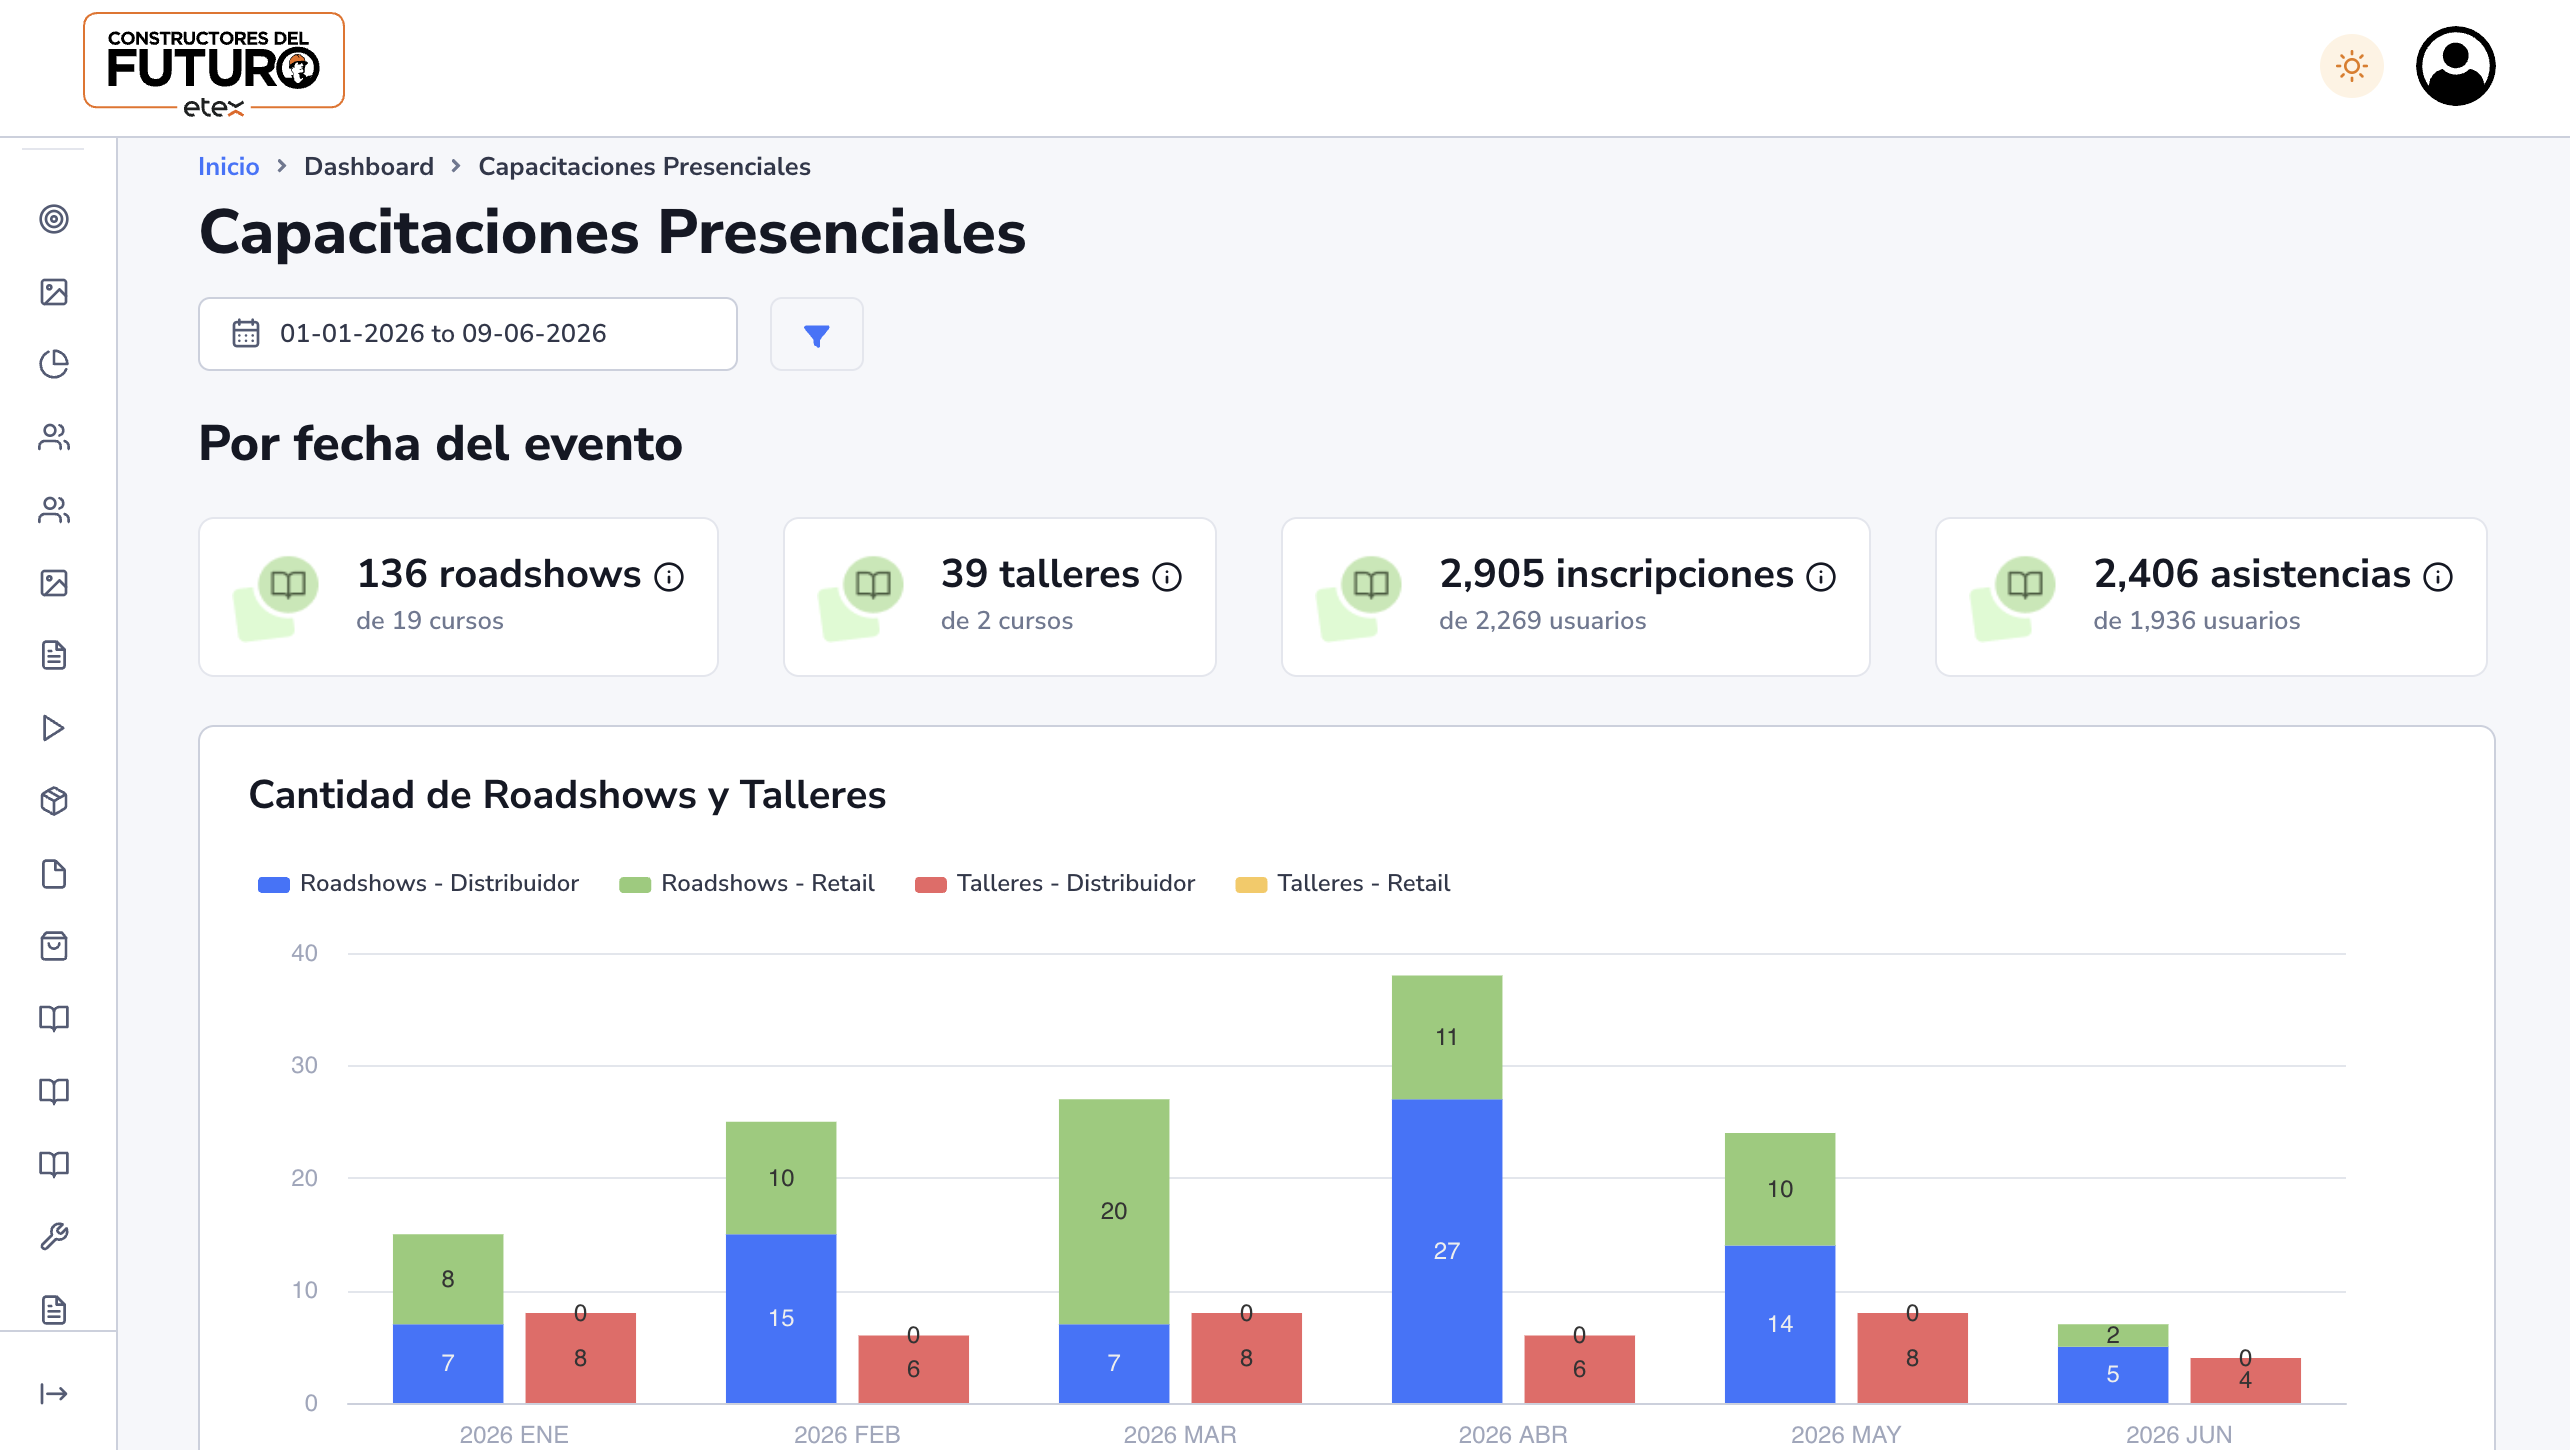
Task: Click Capacitaciones Presenciales breadcrumb
Action: [x=645, y=166]
